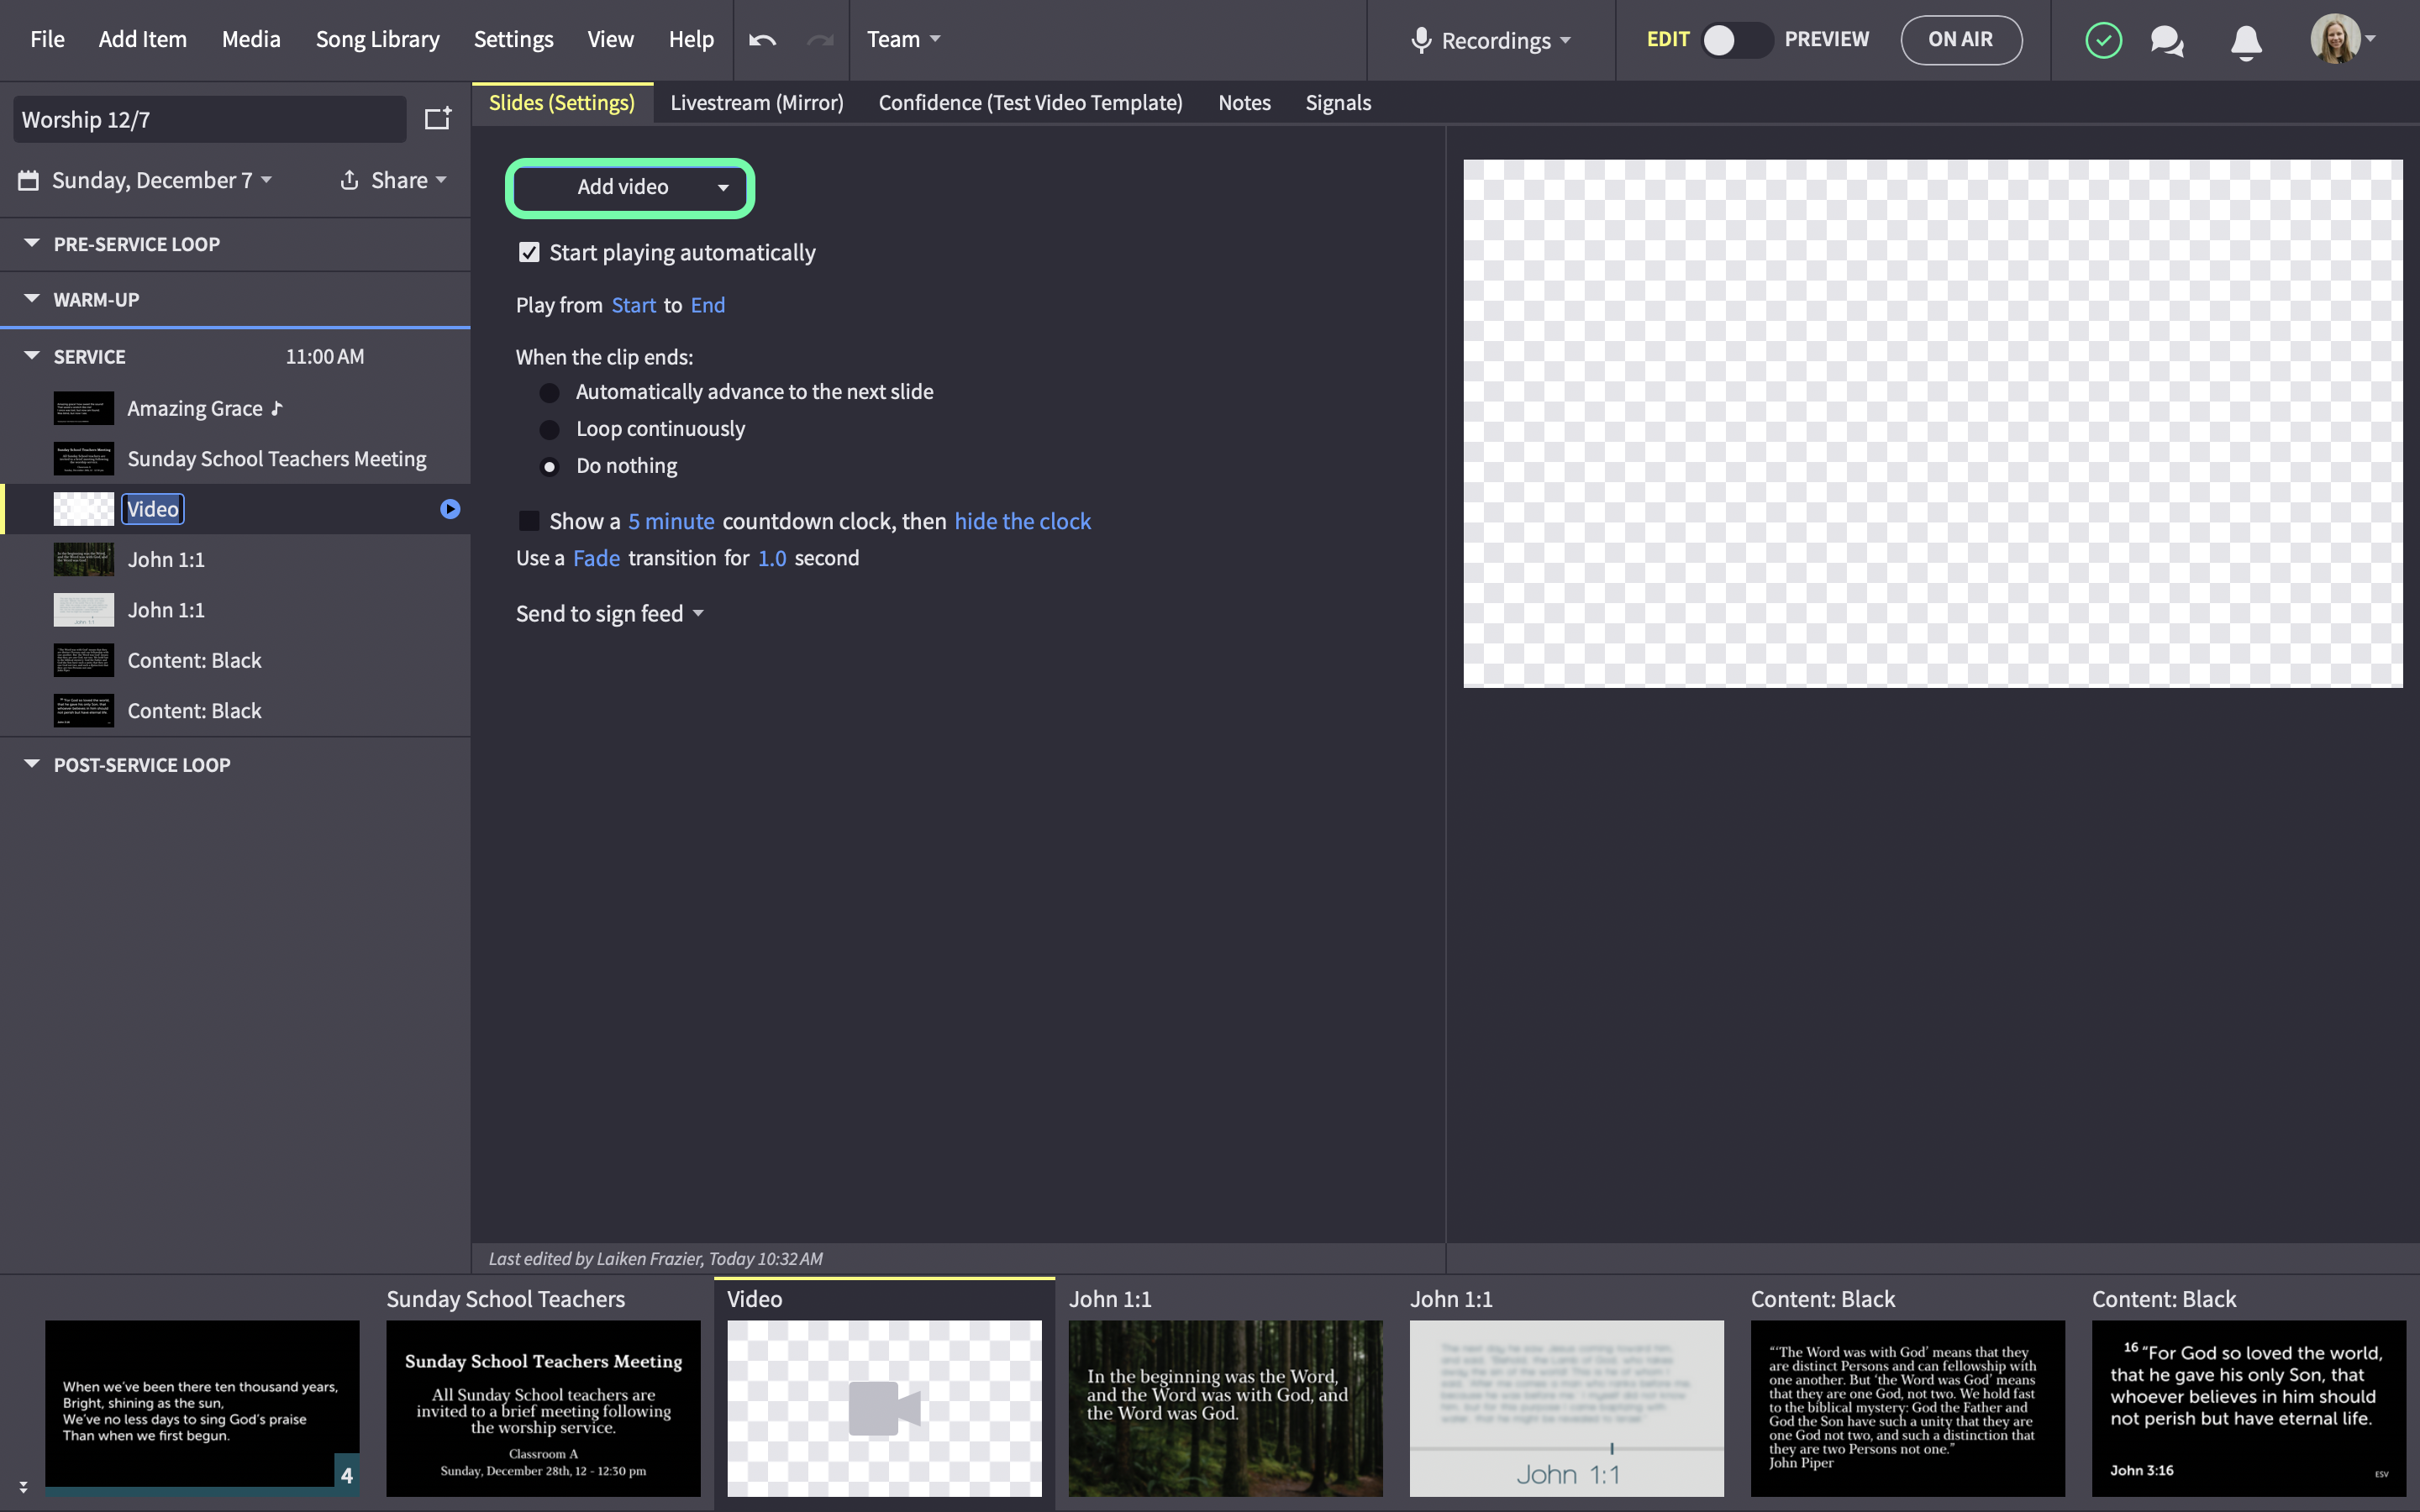Viewport: 2420px width, 1512px height.
Task: Click the End link in Play from
Action: point(707,305)
